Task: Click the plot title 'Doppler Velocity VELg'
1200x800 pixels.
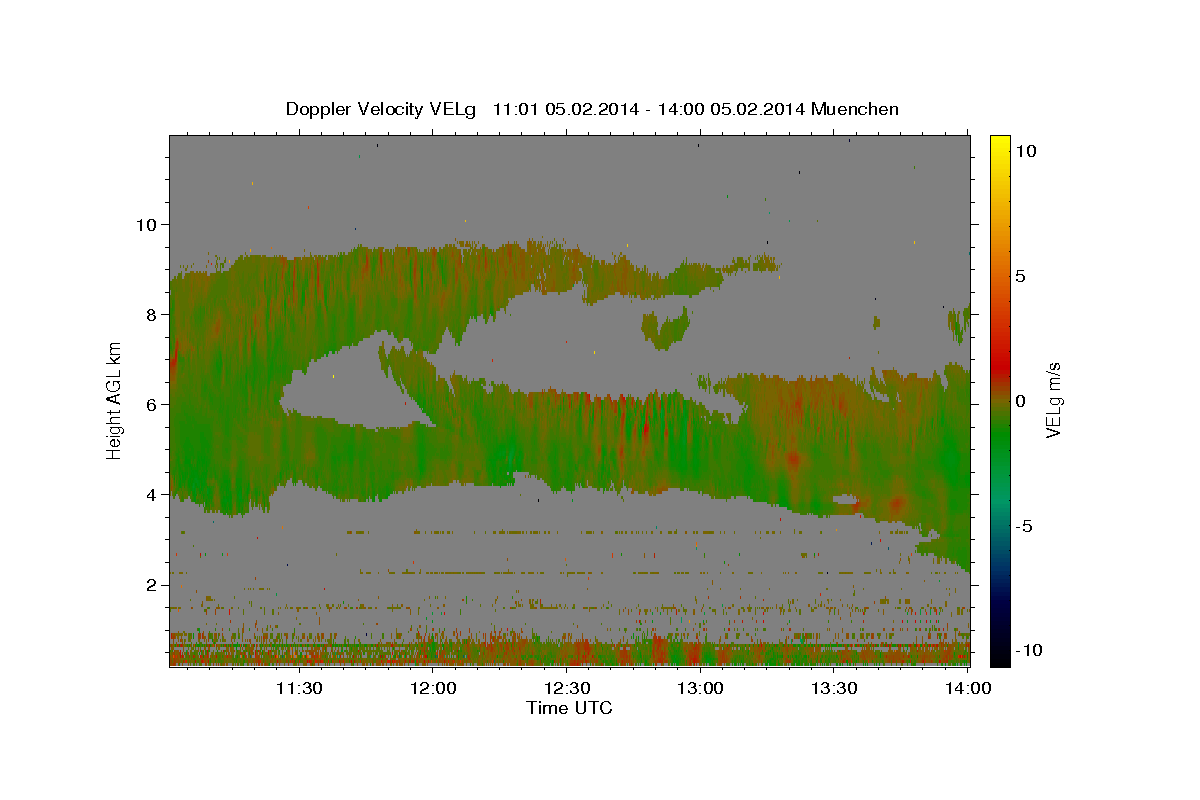Action: pyautogui.click(x=382, y=109)
